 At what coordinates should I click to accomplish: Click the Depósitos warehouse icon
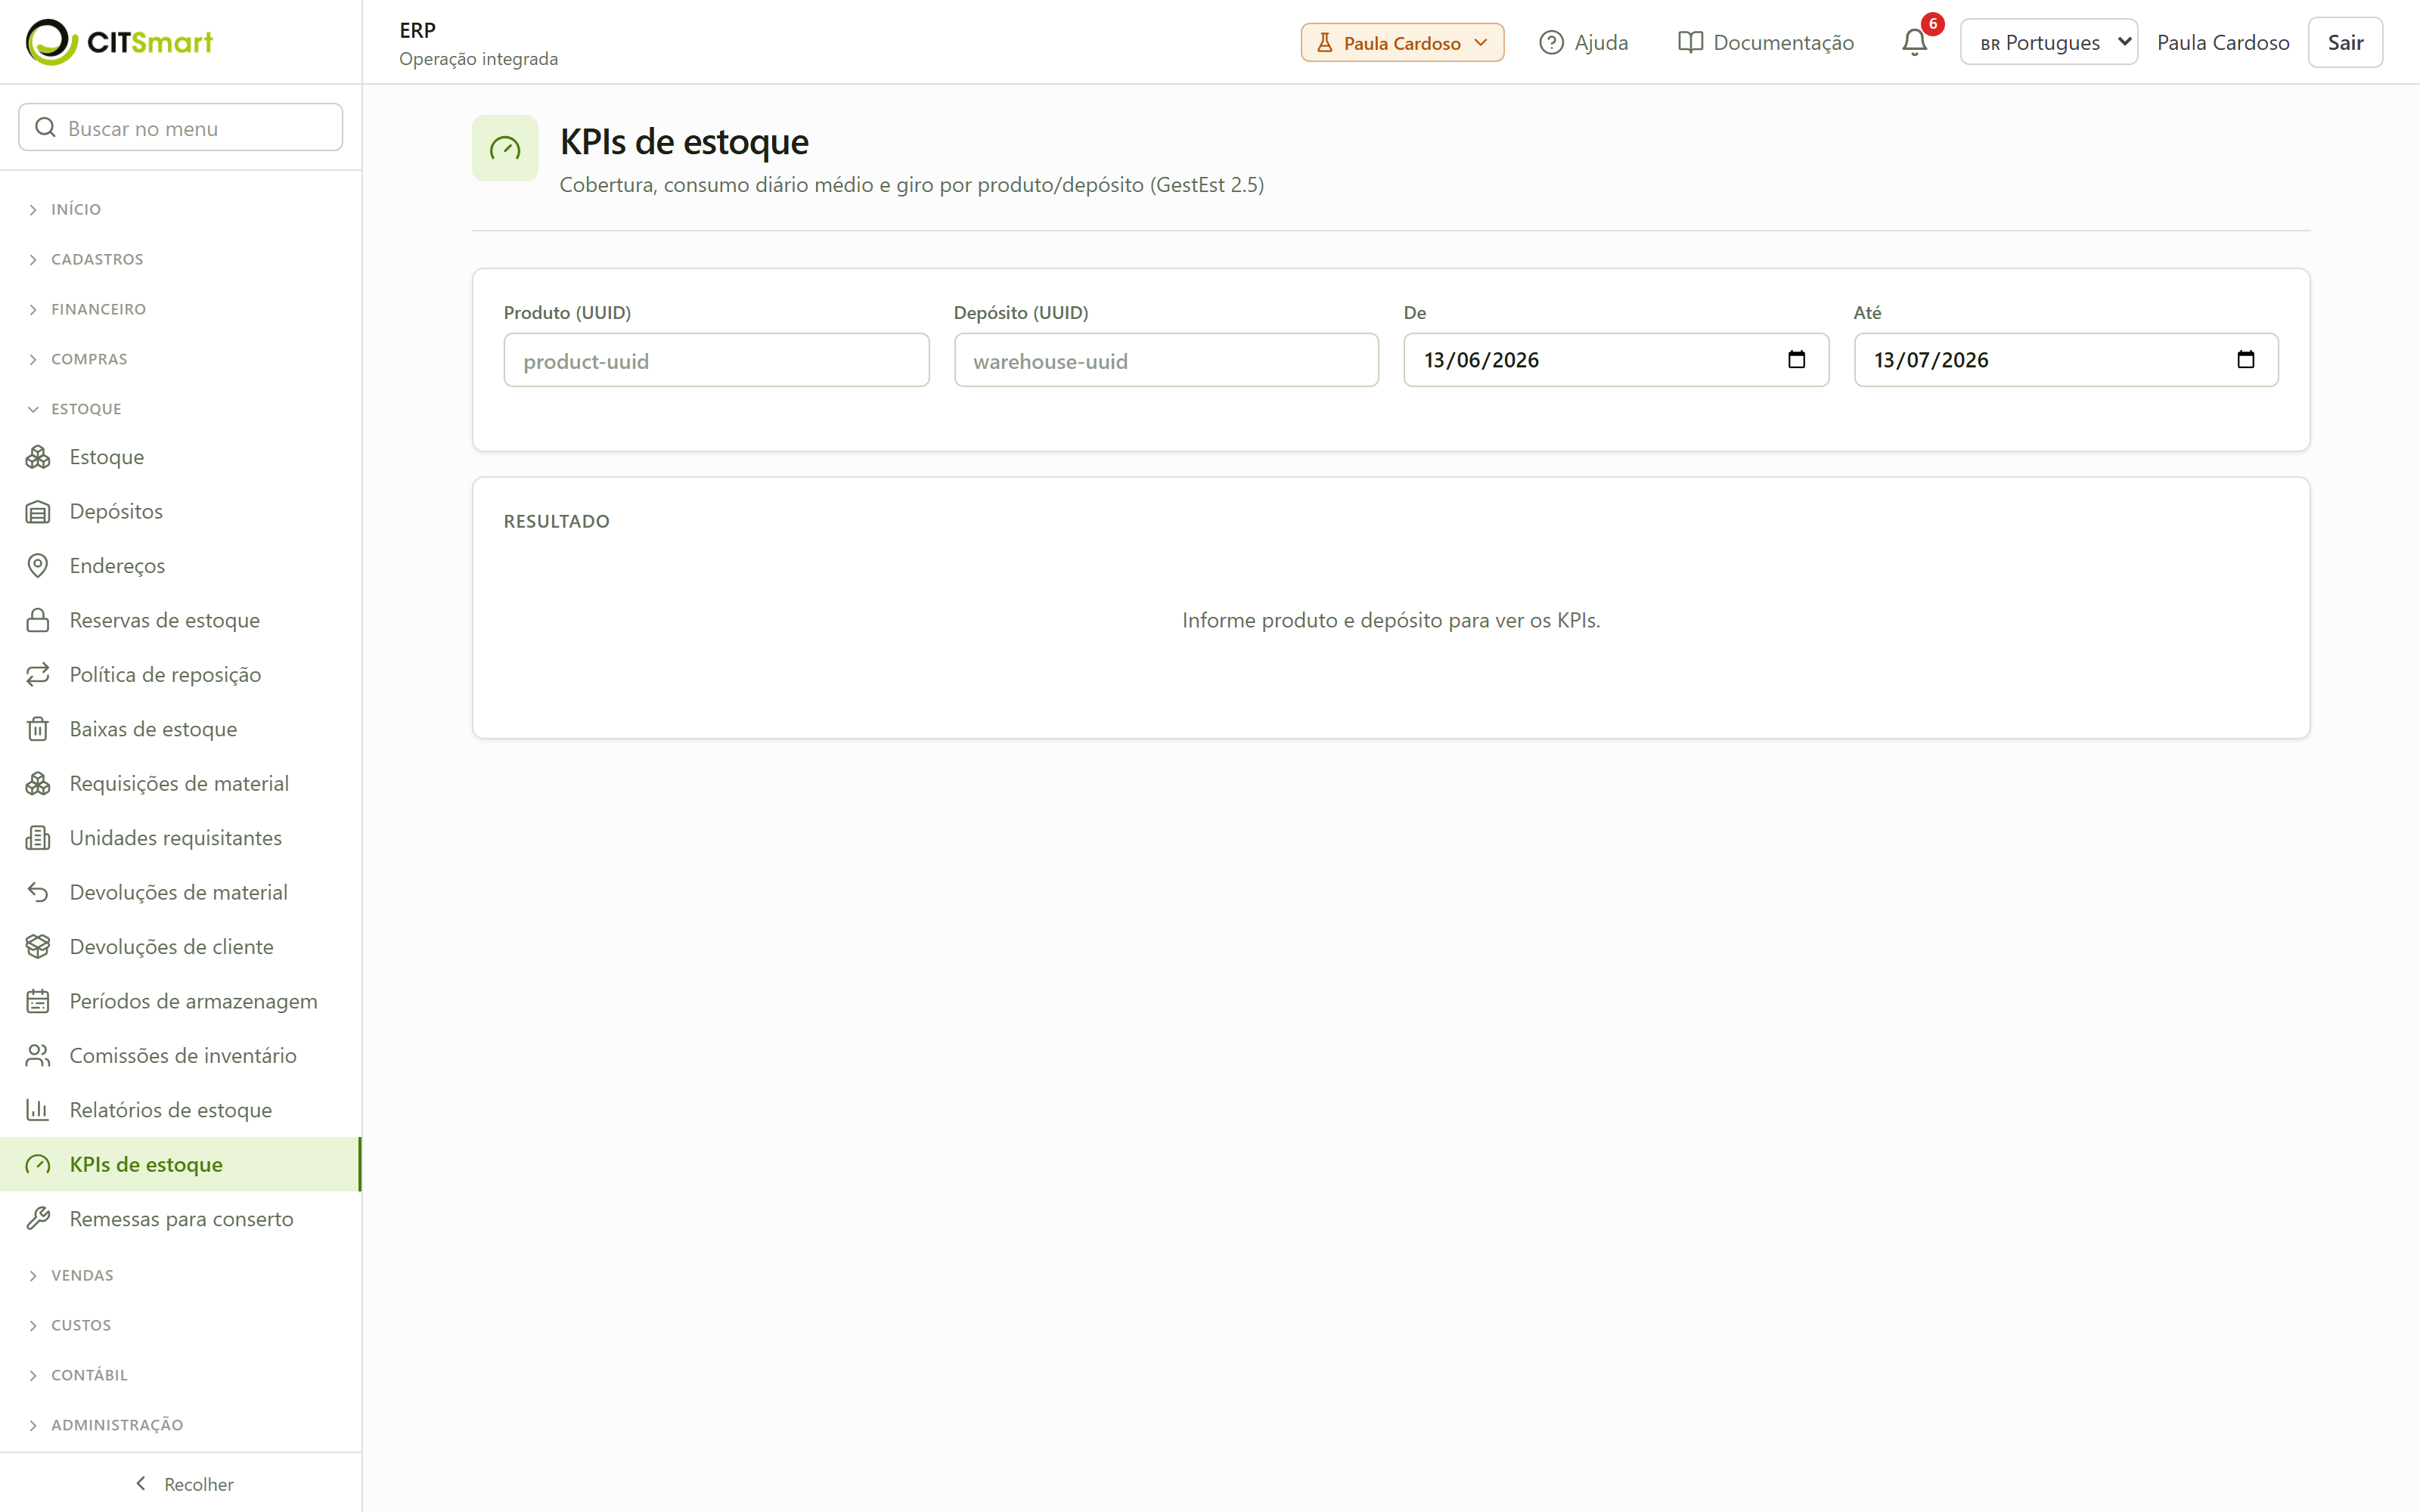pyautogui.click(x=38, y=512)
